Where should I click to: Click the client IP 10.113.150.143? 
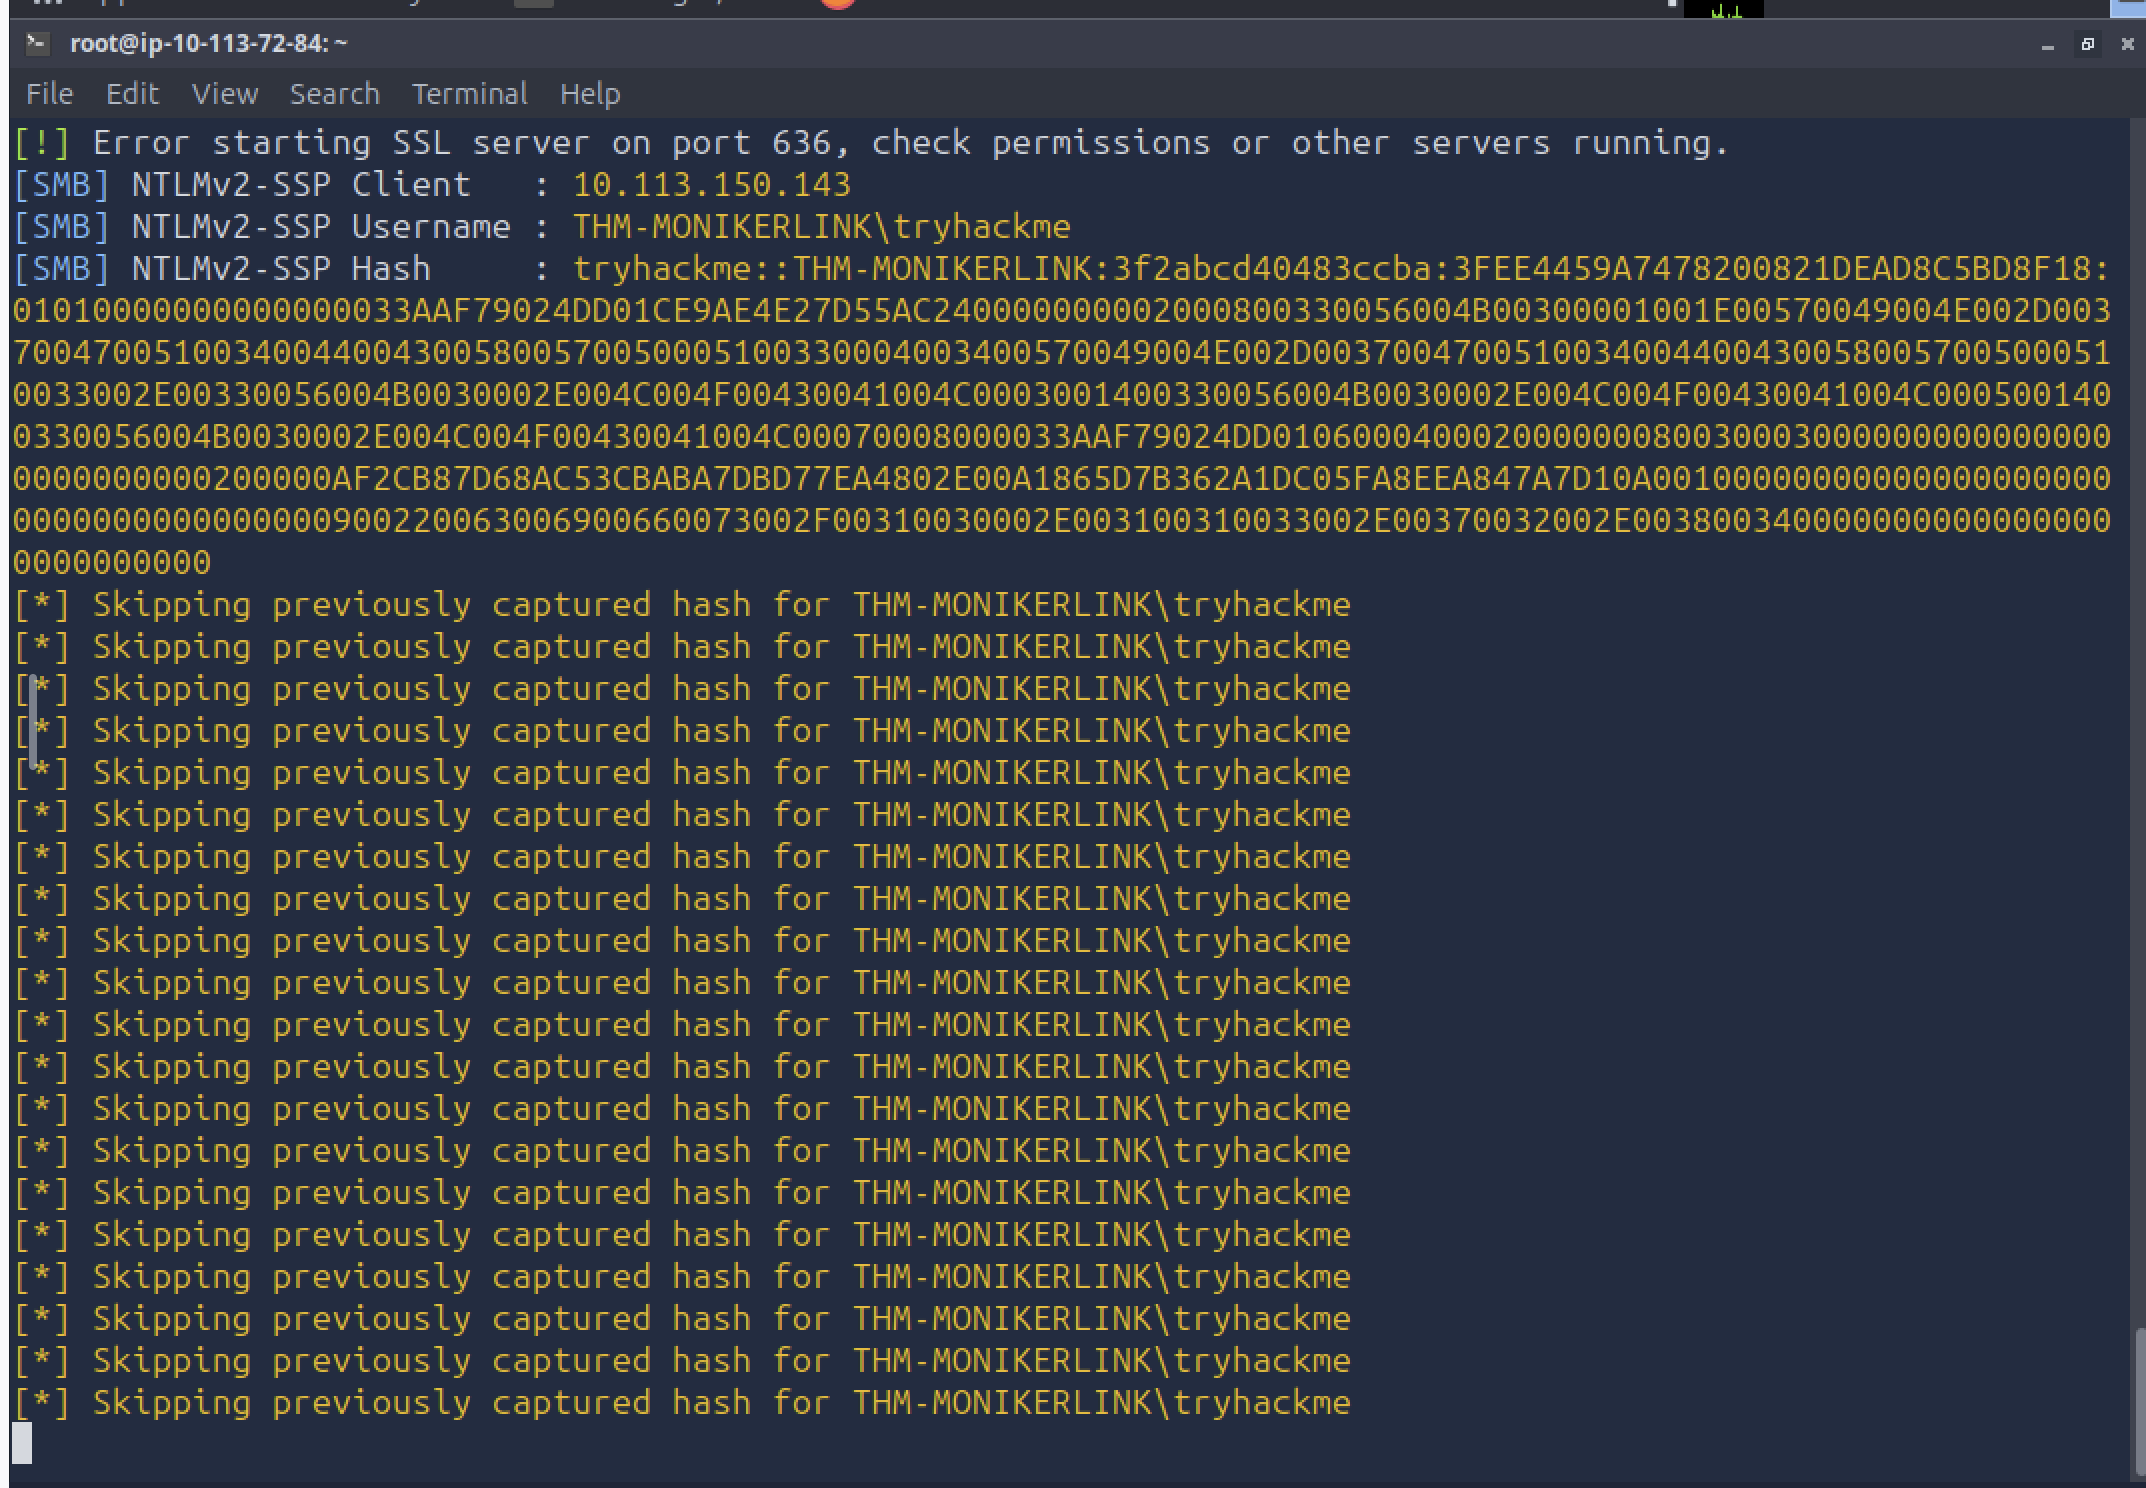pyautogui.click(x=712, y=185)
